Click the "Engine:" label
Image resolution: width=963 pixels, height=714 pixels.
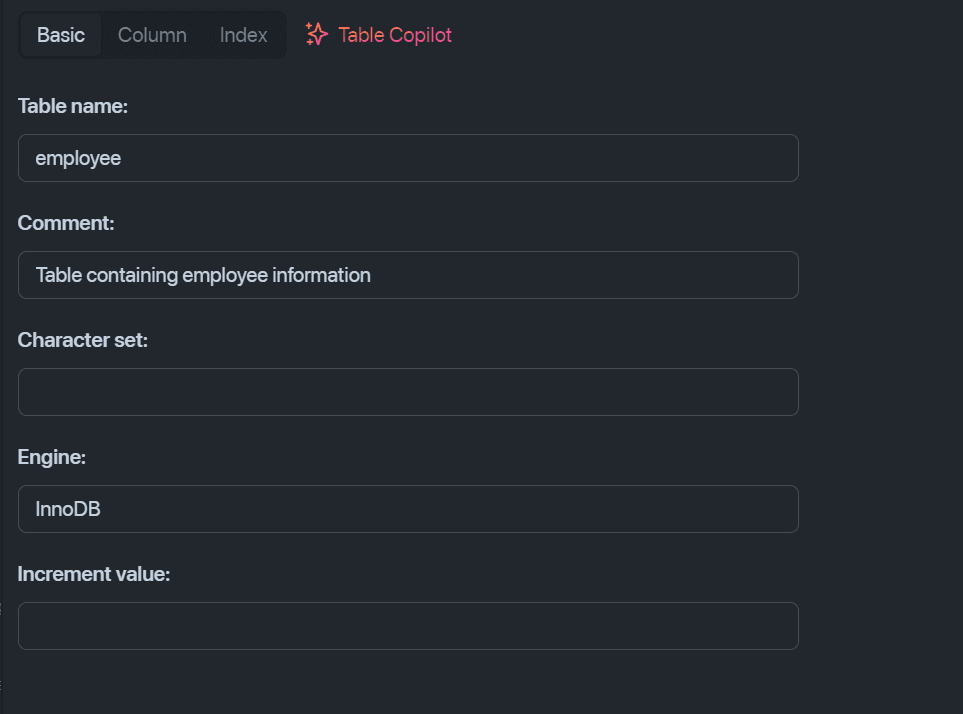[x=52, y=457]
